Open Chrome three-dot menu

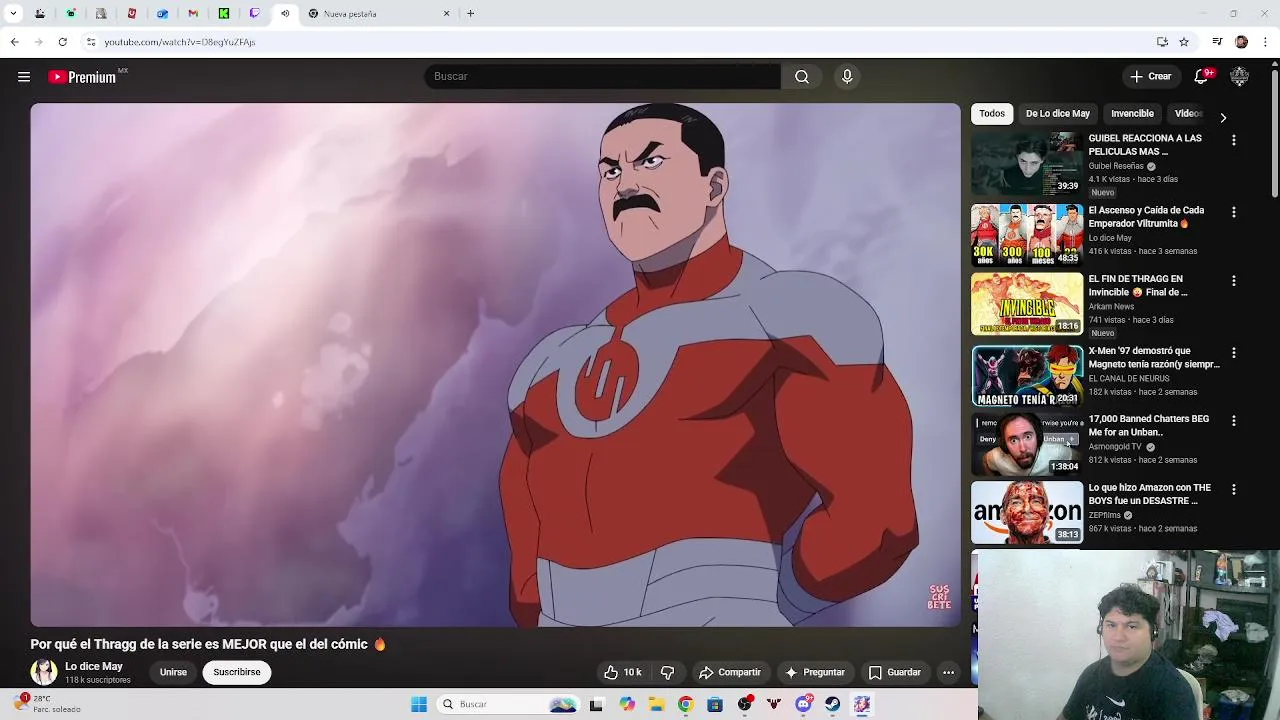point(1266,42)
